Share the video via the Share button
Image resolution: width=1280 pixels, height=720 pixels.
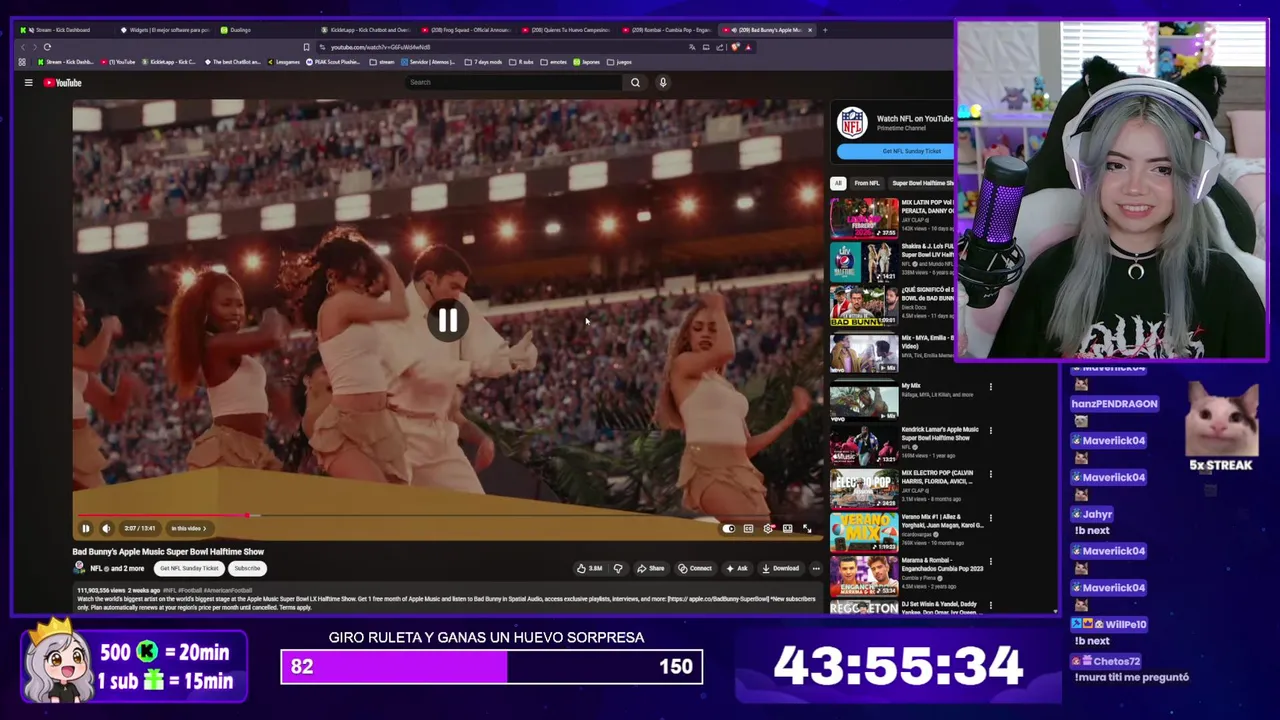[650, 568]
